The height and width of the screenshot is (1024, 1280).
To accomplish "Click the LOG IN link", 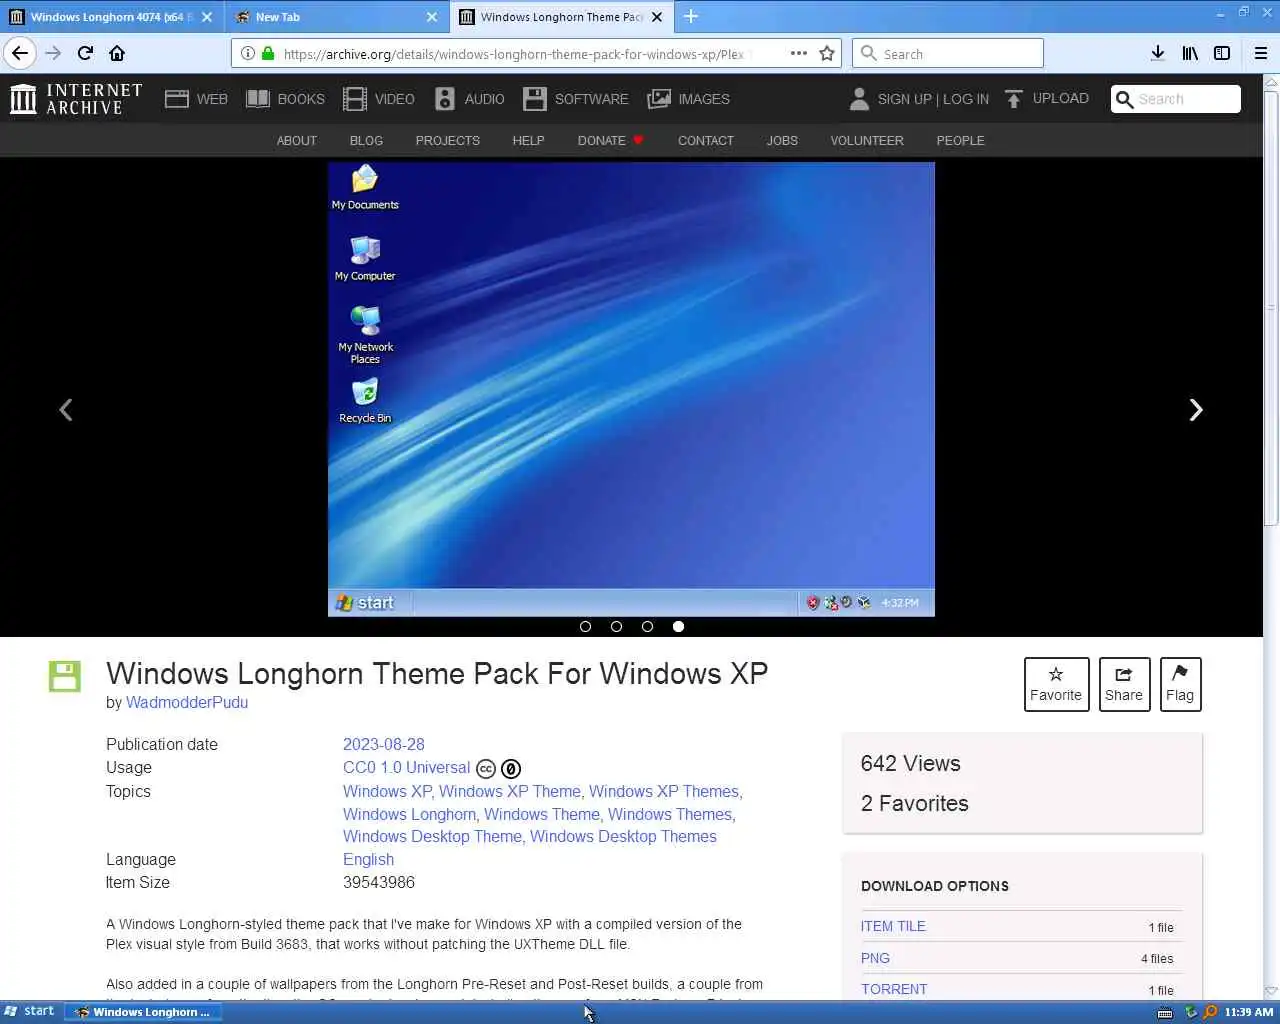I will (966, 99).
